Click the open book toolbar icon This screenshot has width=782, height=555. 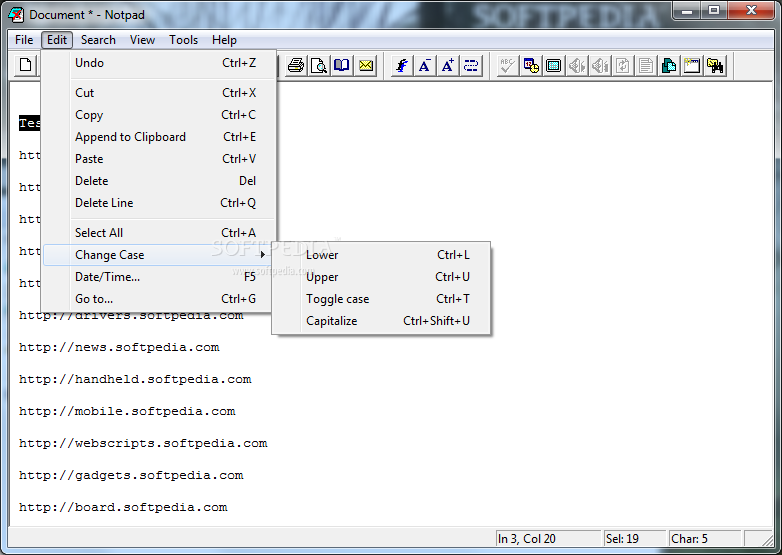[x=342, y=65]
